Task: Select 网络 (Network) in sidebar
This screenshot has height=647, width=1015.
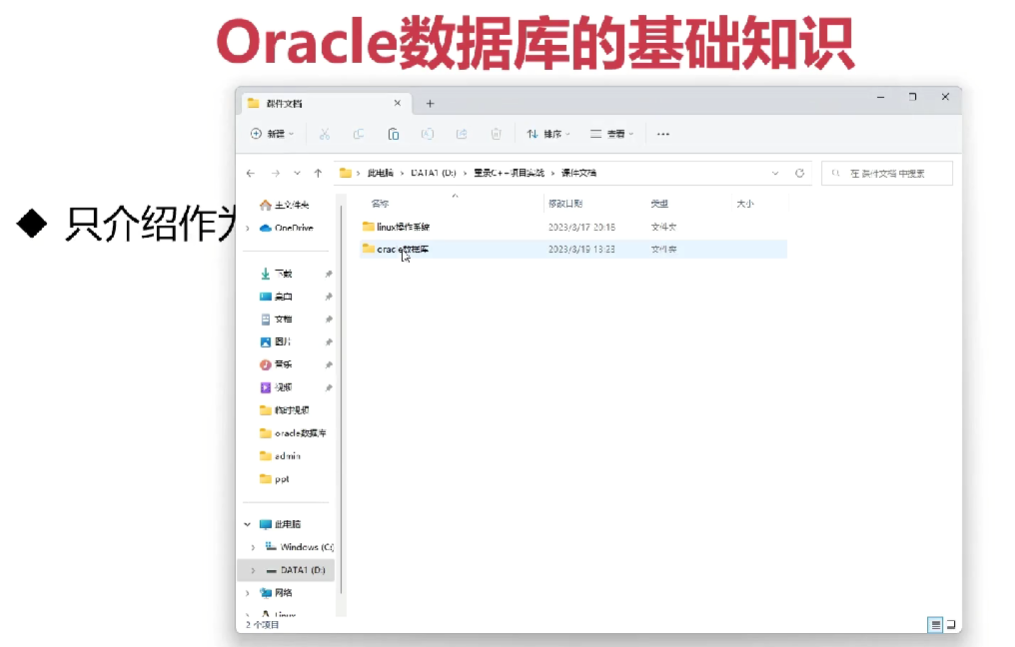Action: pyautogui.click(x=276, y=593)
